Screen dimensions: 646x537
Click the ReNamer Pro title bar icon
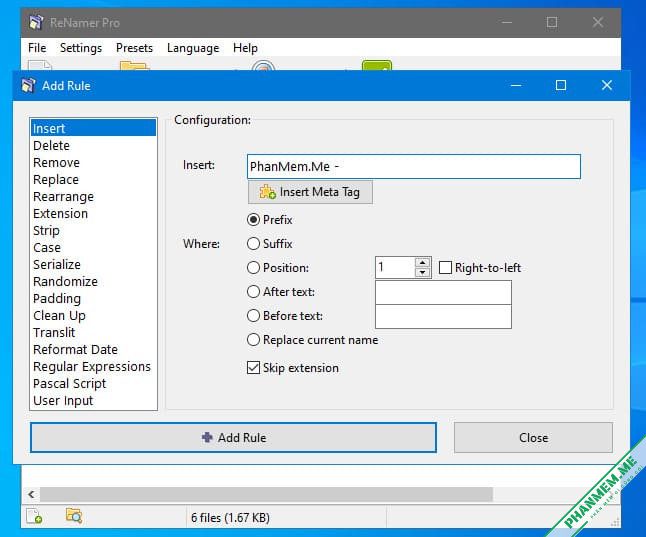[36, 22]
